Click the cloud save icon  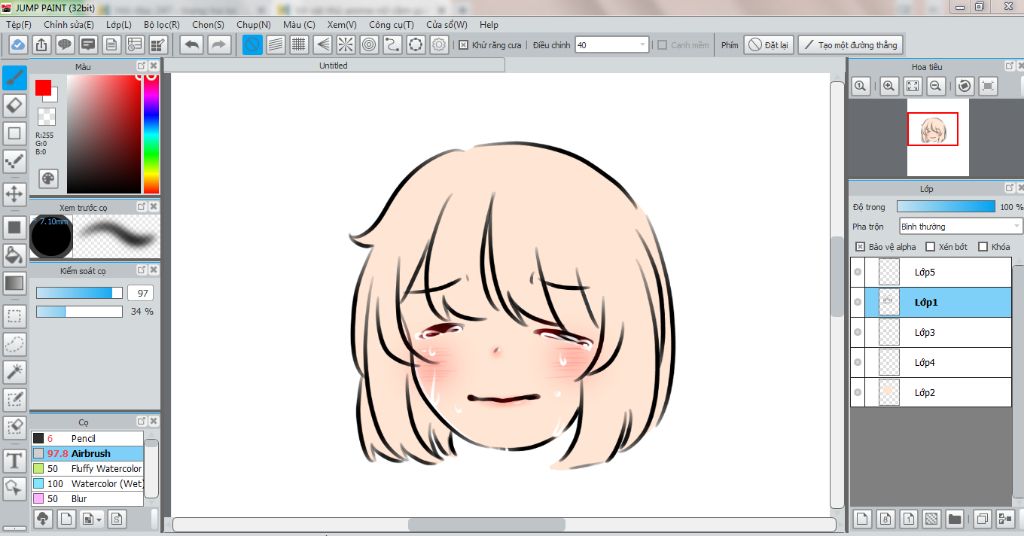coord(18,45)
